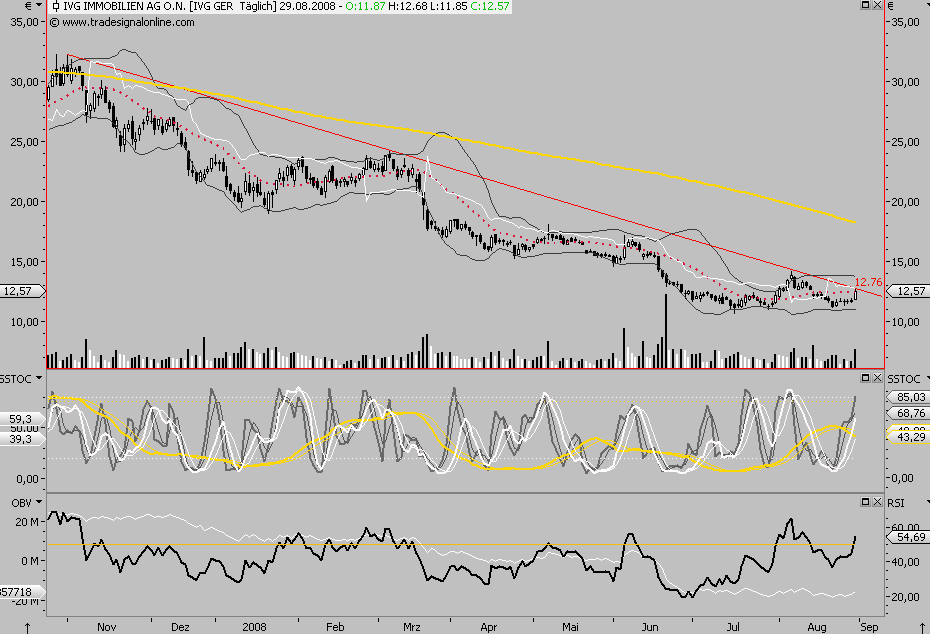The height and width of the screenshot is (634, 930).
Task: Maximize the OBV/RSI indicator pane
Action: click(865, 502)
